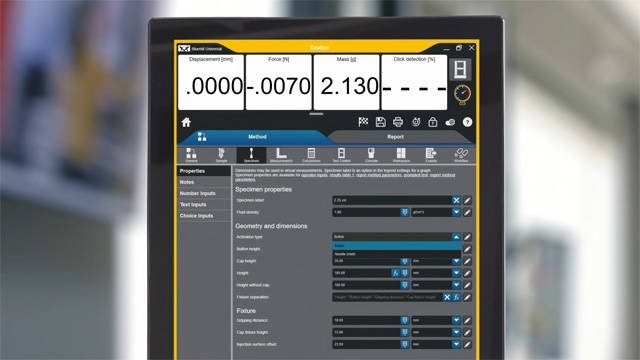
Task: Click the printer icon in the toolbar
Action: point(398,122)
